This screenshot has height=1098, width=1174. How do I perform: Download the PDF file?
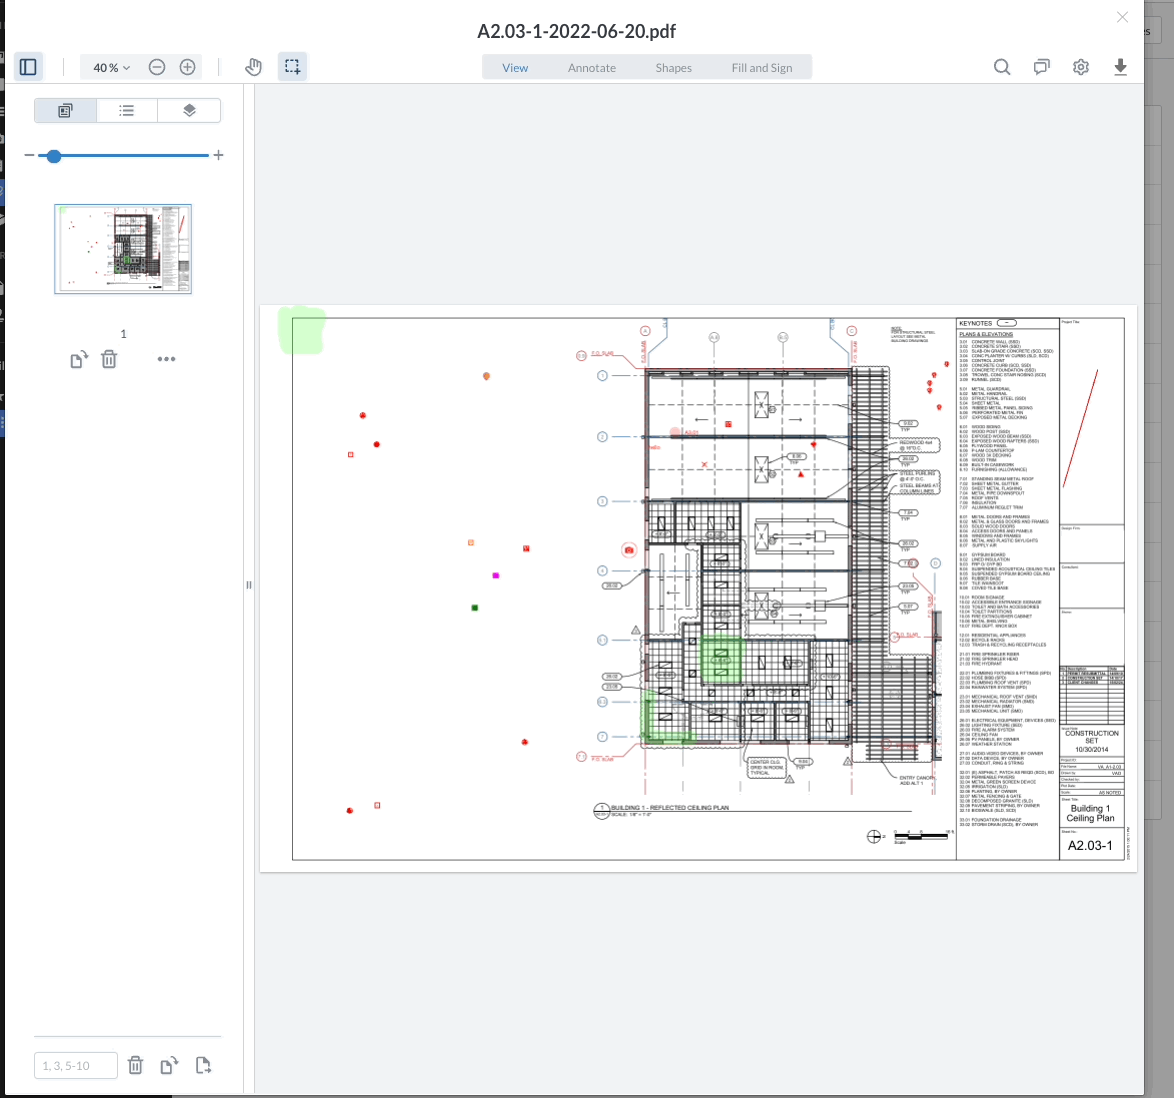pos(1120,67)
